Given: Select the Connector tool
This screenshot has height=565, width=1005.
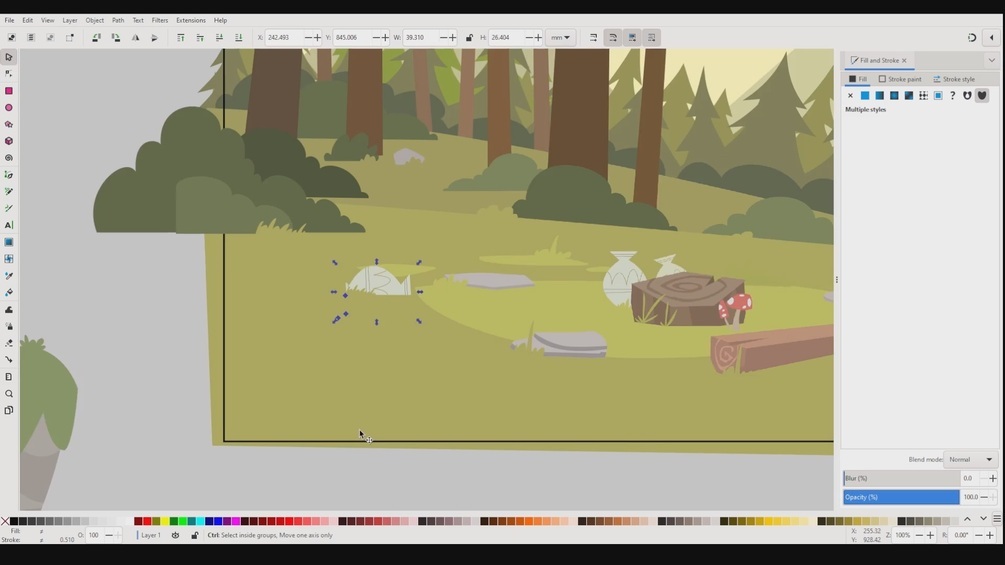Looking at the screenshot, I should tap(9, 359).
